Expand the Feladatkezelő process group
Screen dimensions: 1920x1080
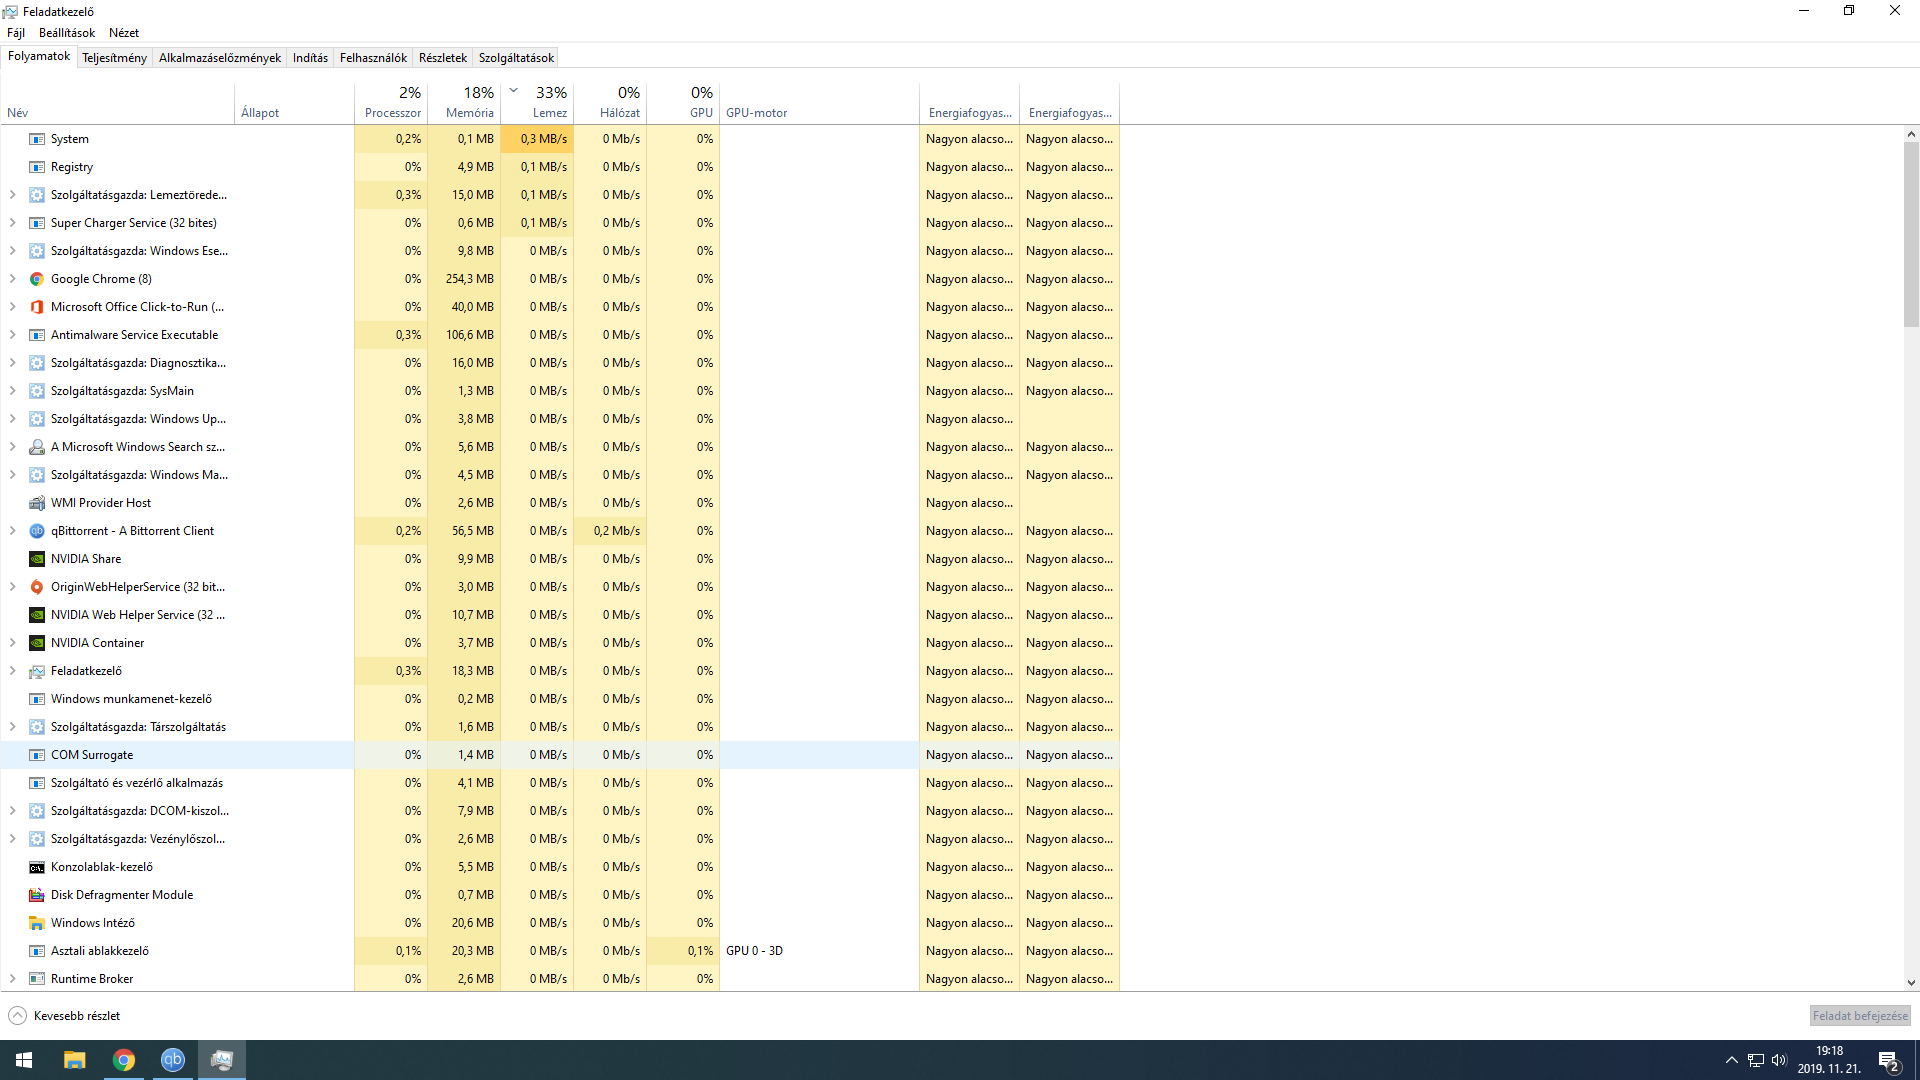[x=13, y=671]
